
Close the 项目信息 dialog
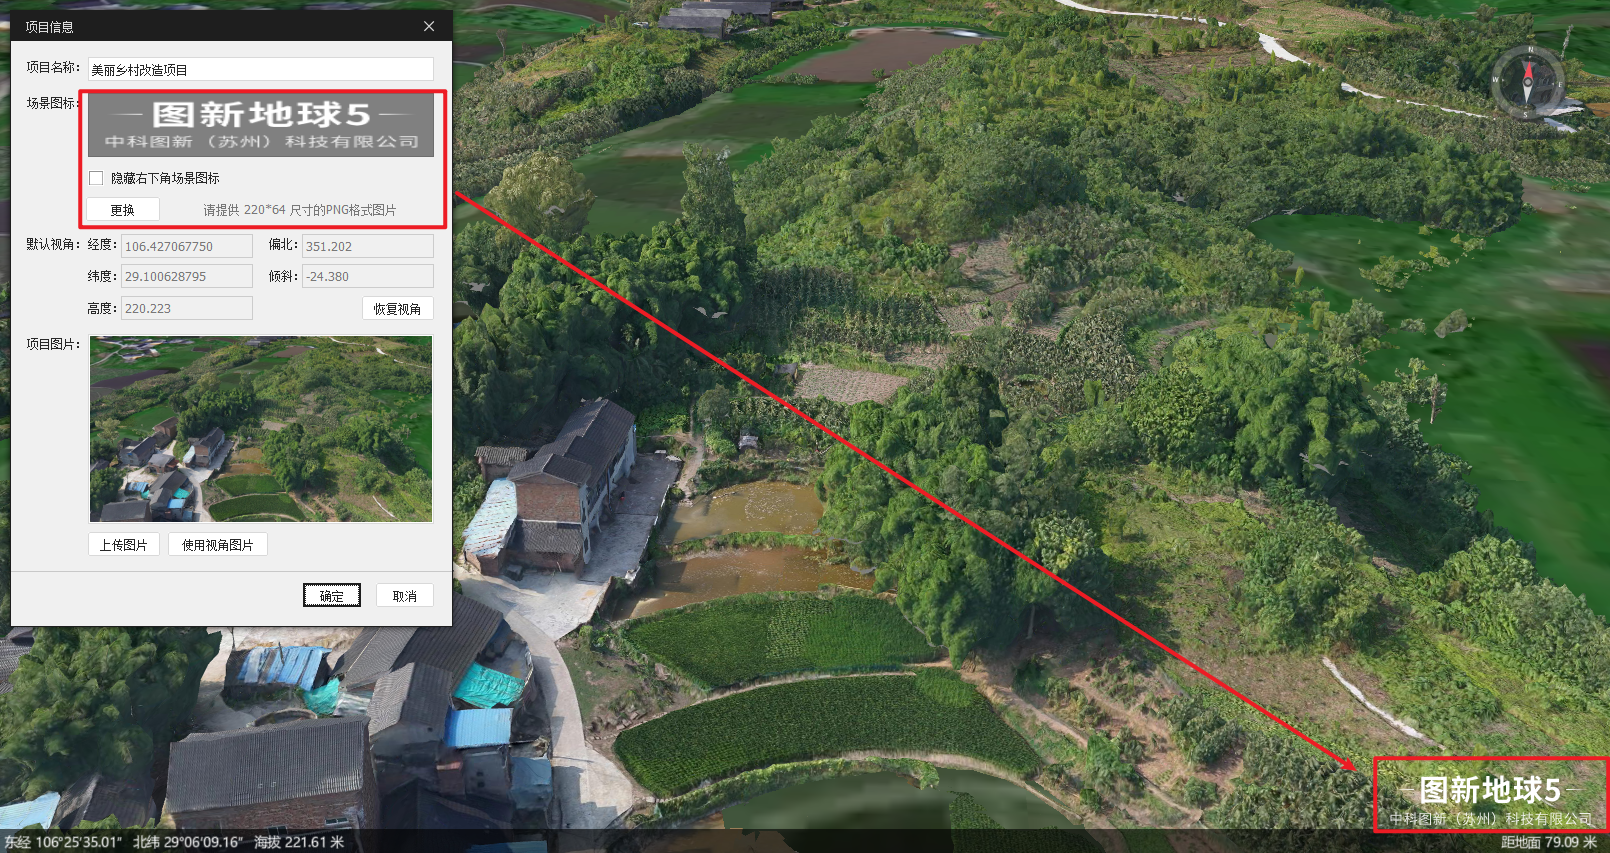(429, 27)
